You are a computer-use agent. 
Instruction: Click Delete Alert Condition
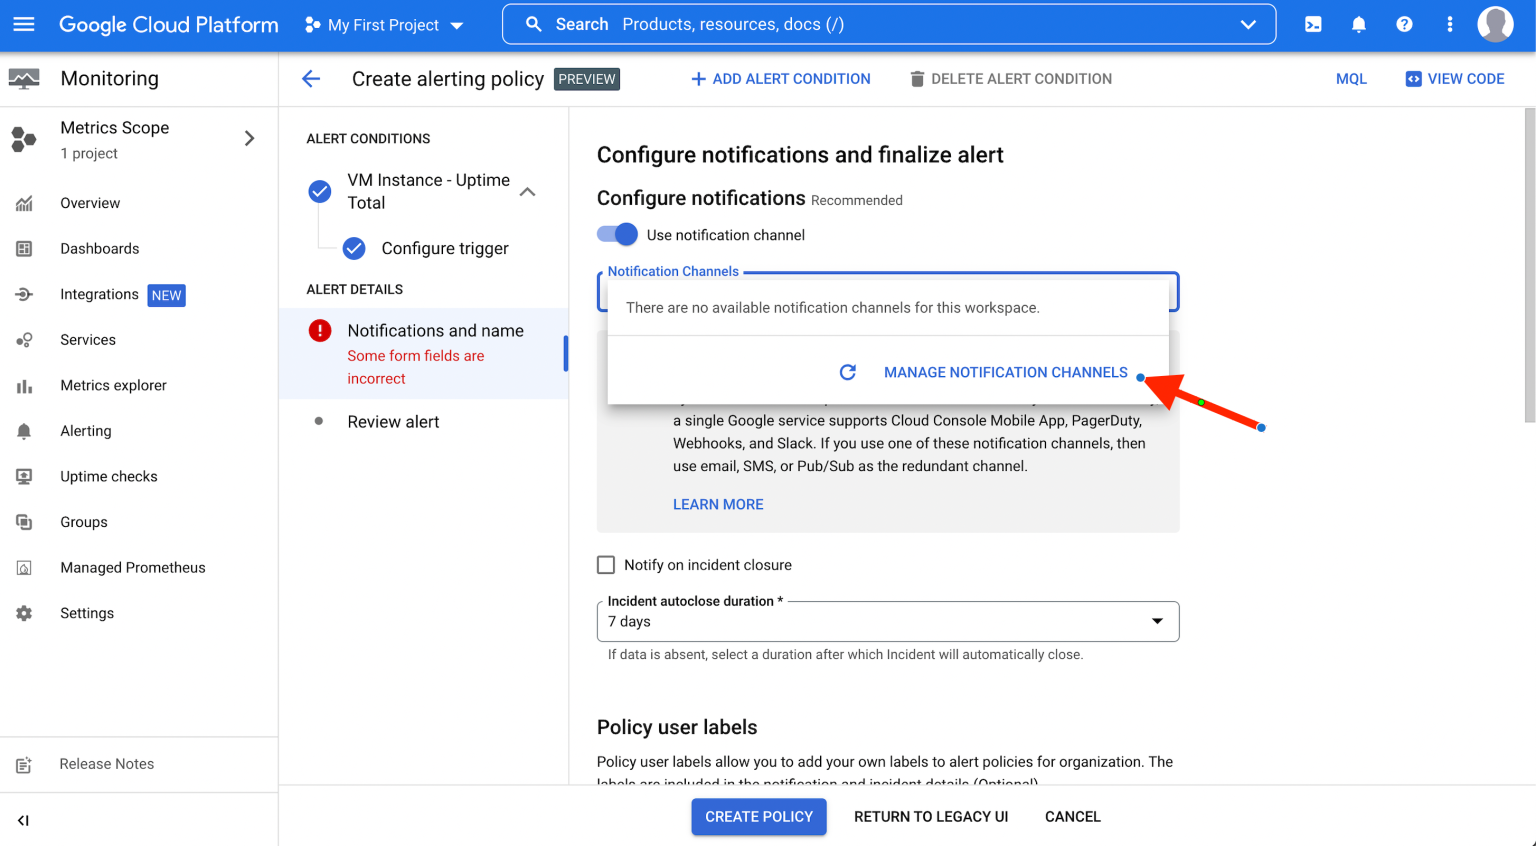coord(1010,79)
